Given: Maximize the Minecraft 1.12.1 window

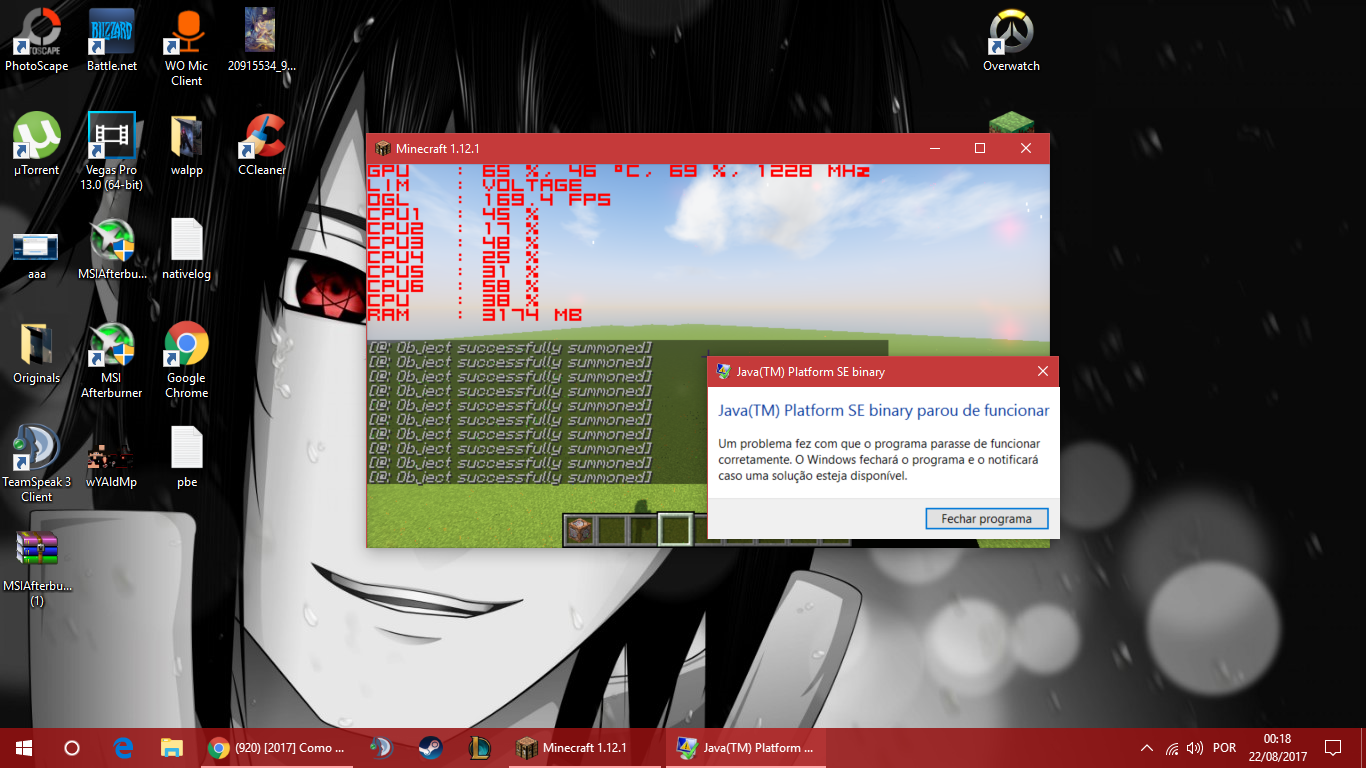Looking at the screenshot, I should 980,148.
